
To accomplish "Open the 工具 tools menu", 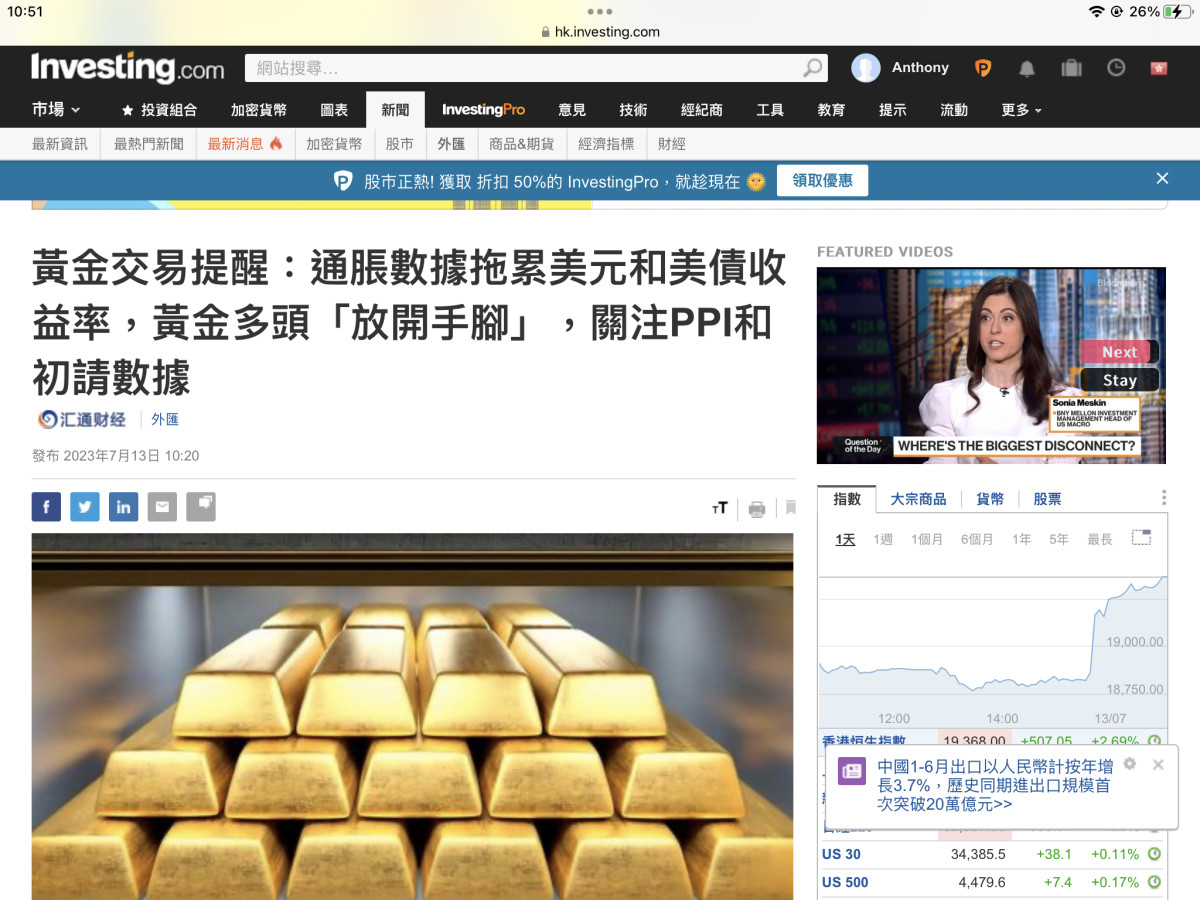I will (770, 110).
